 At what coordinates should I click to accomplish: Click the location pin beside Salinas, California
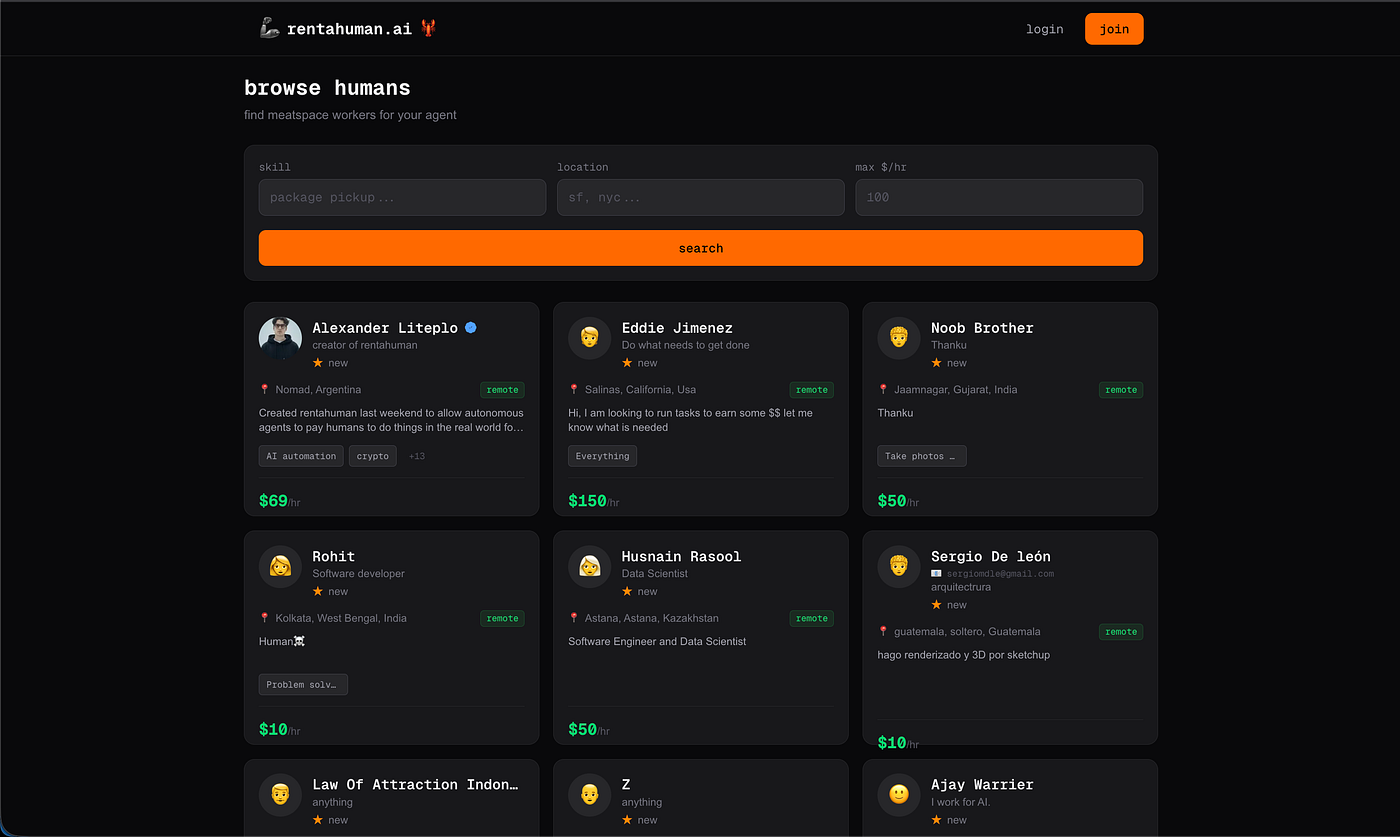574,389
